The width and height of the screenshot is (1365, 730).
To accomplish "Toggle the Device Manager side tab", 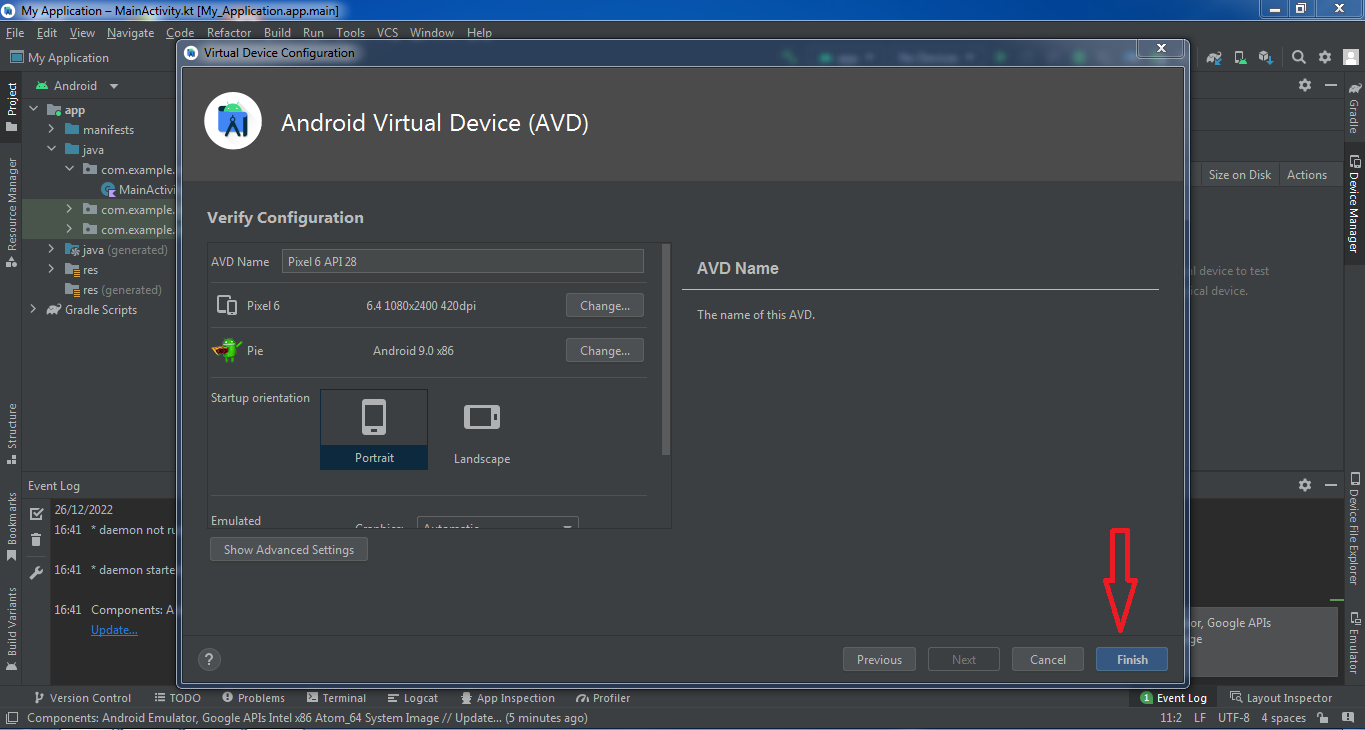I will pos(1354,204).
